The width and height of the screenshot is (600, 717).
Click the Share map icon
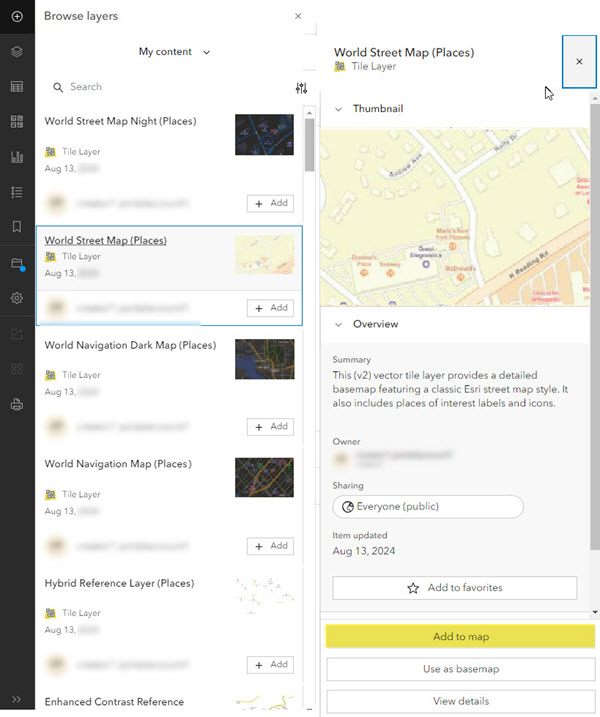17,334
